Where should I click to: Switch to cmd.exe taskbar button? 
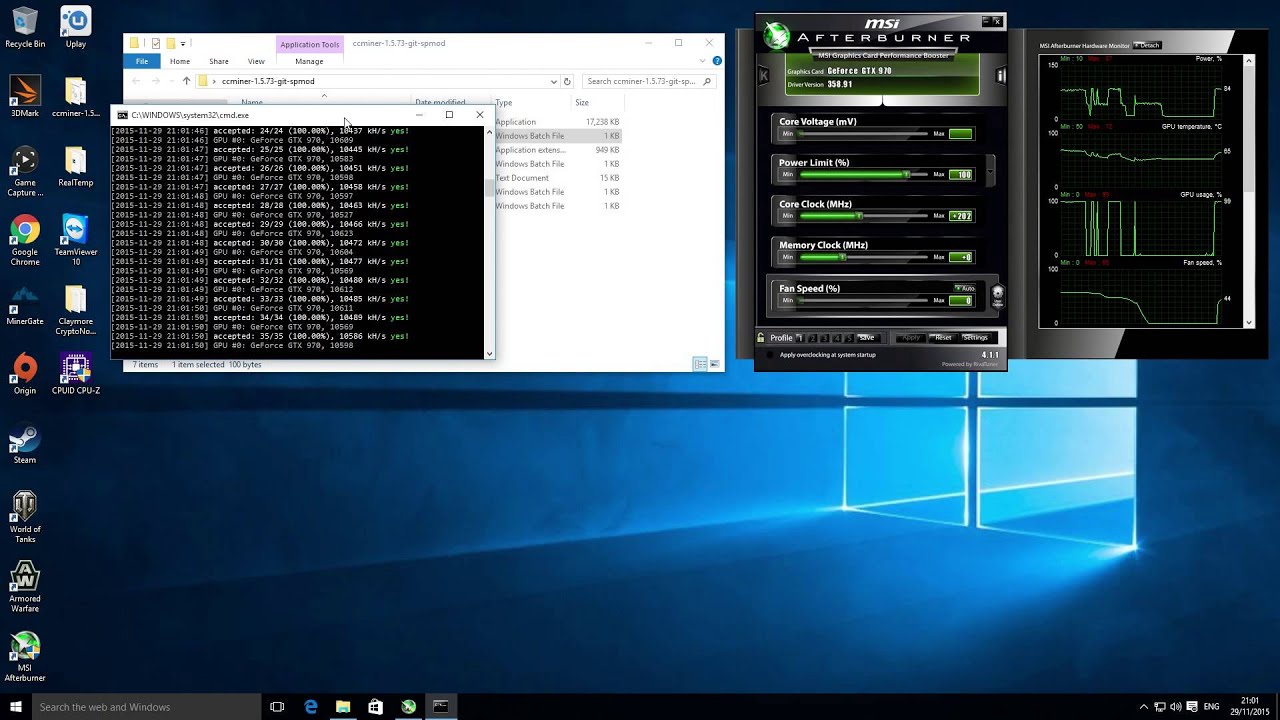tap(440, 707)
